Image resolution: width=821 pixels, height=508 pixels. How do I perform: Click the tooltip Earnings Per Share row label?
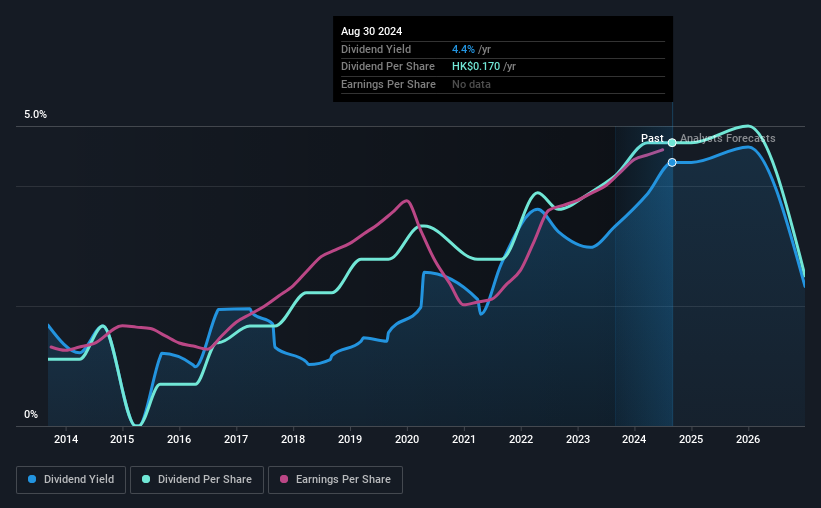tap(389, 84)
